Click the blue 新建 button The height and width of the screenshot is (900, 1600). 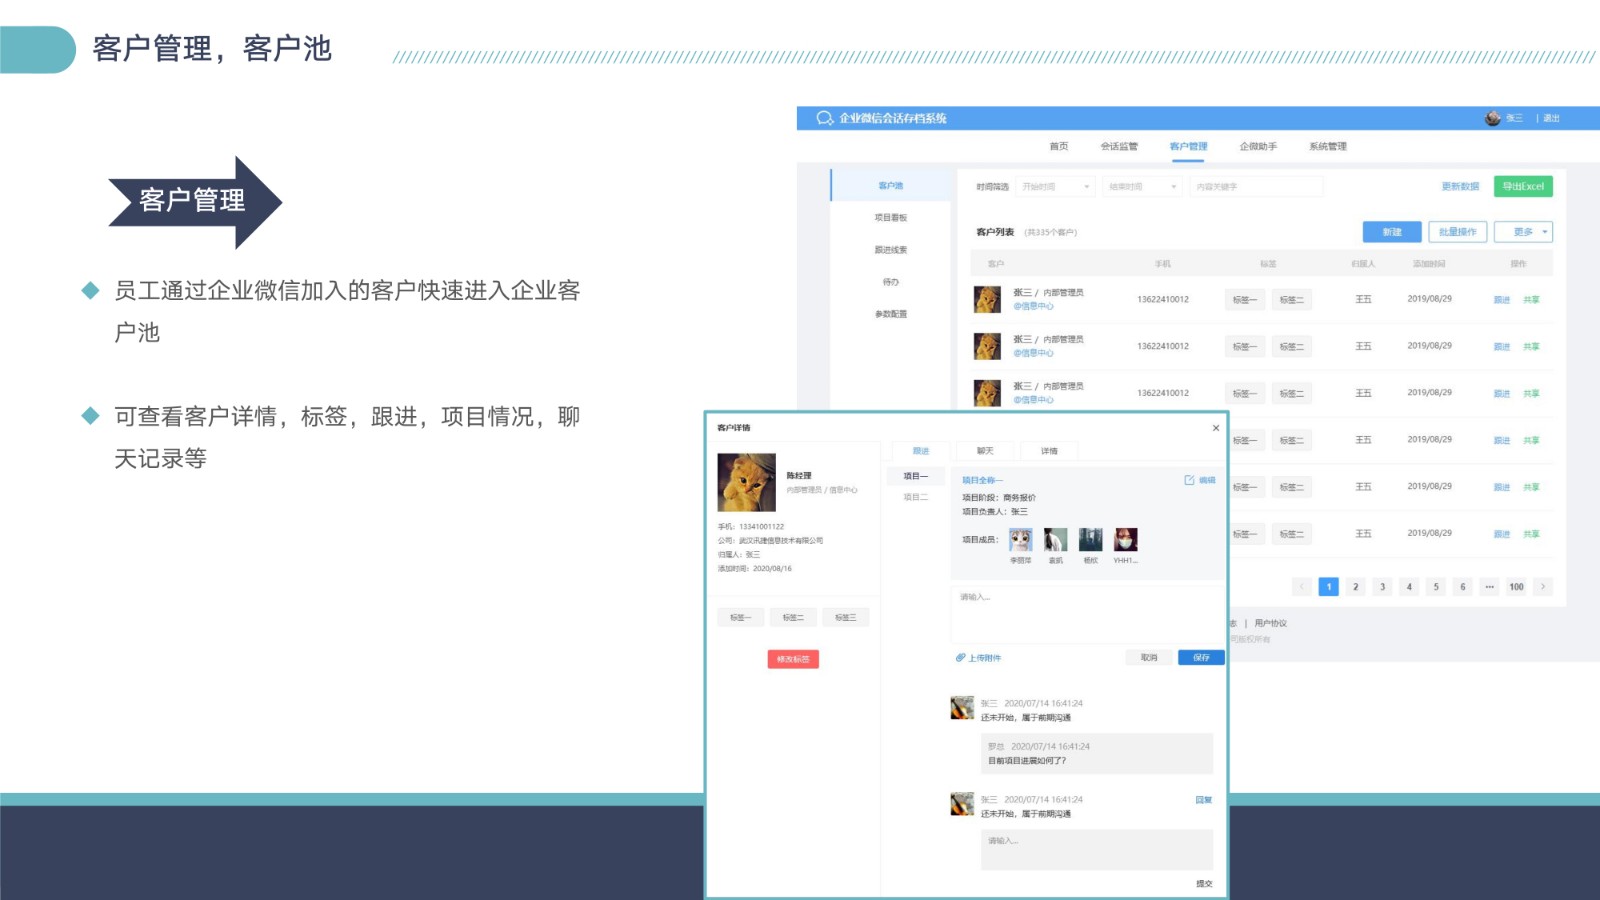[x=1392, y=232]
